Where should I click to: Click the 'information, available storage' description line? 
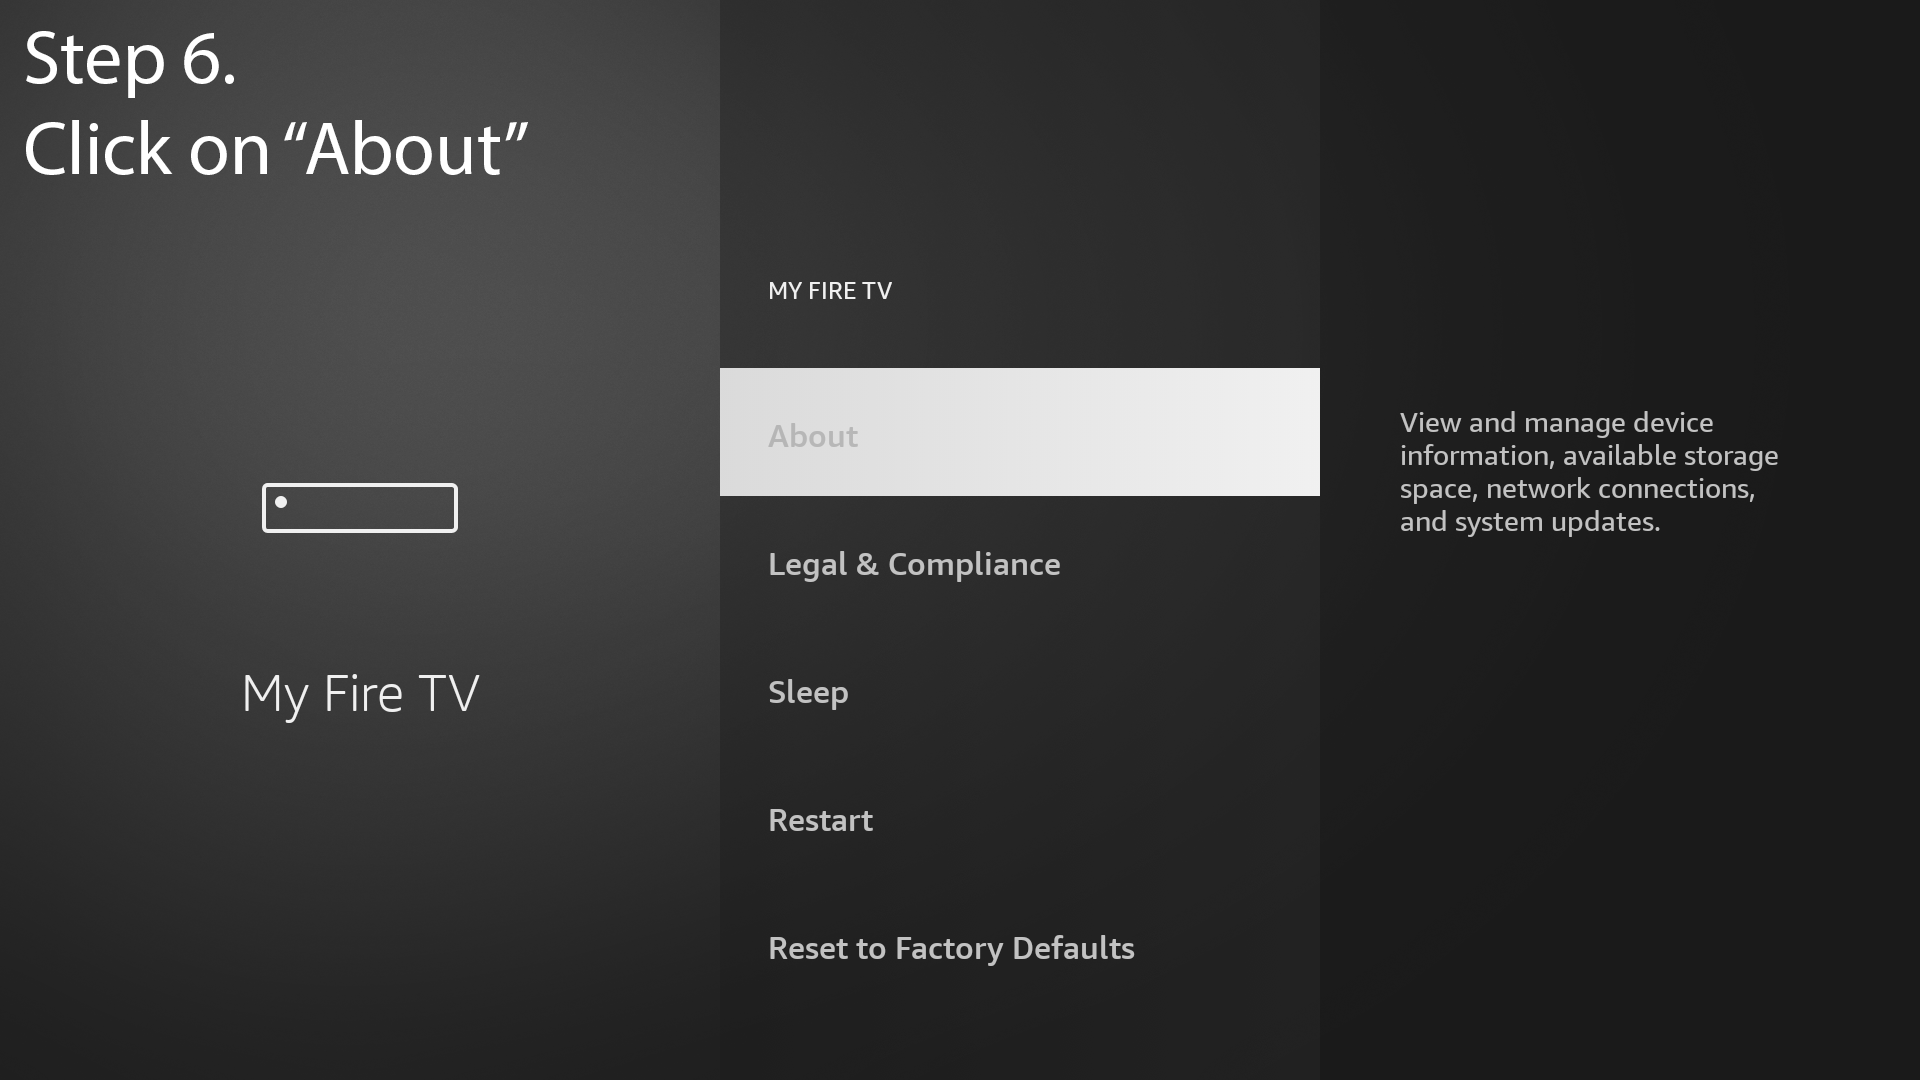pos(1589,456)
